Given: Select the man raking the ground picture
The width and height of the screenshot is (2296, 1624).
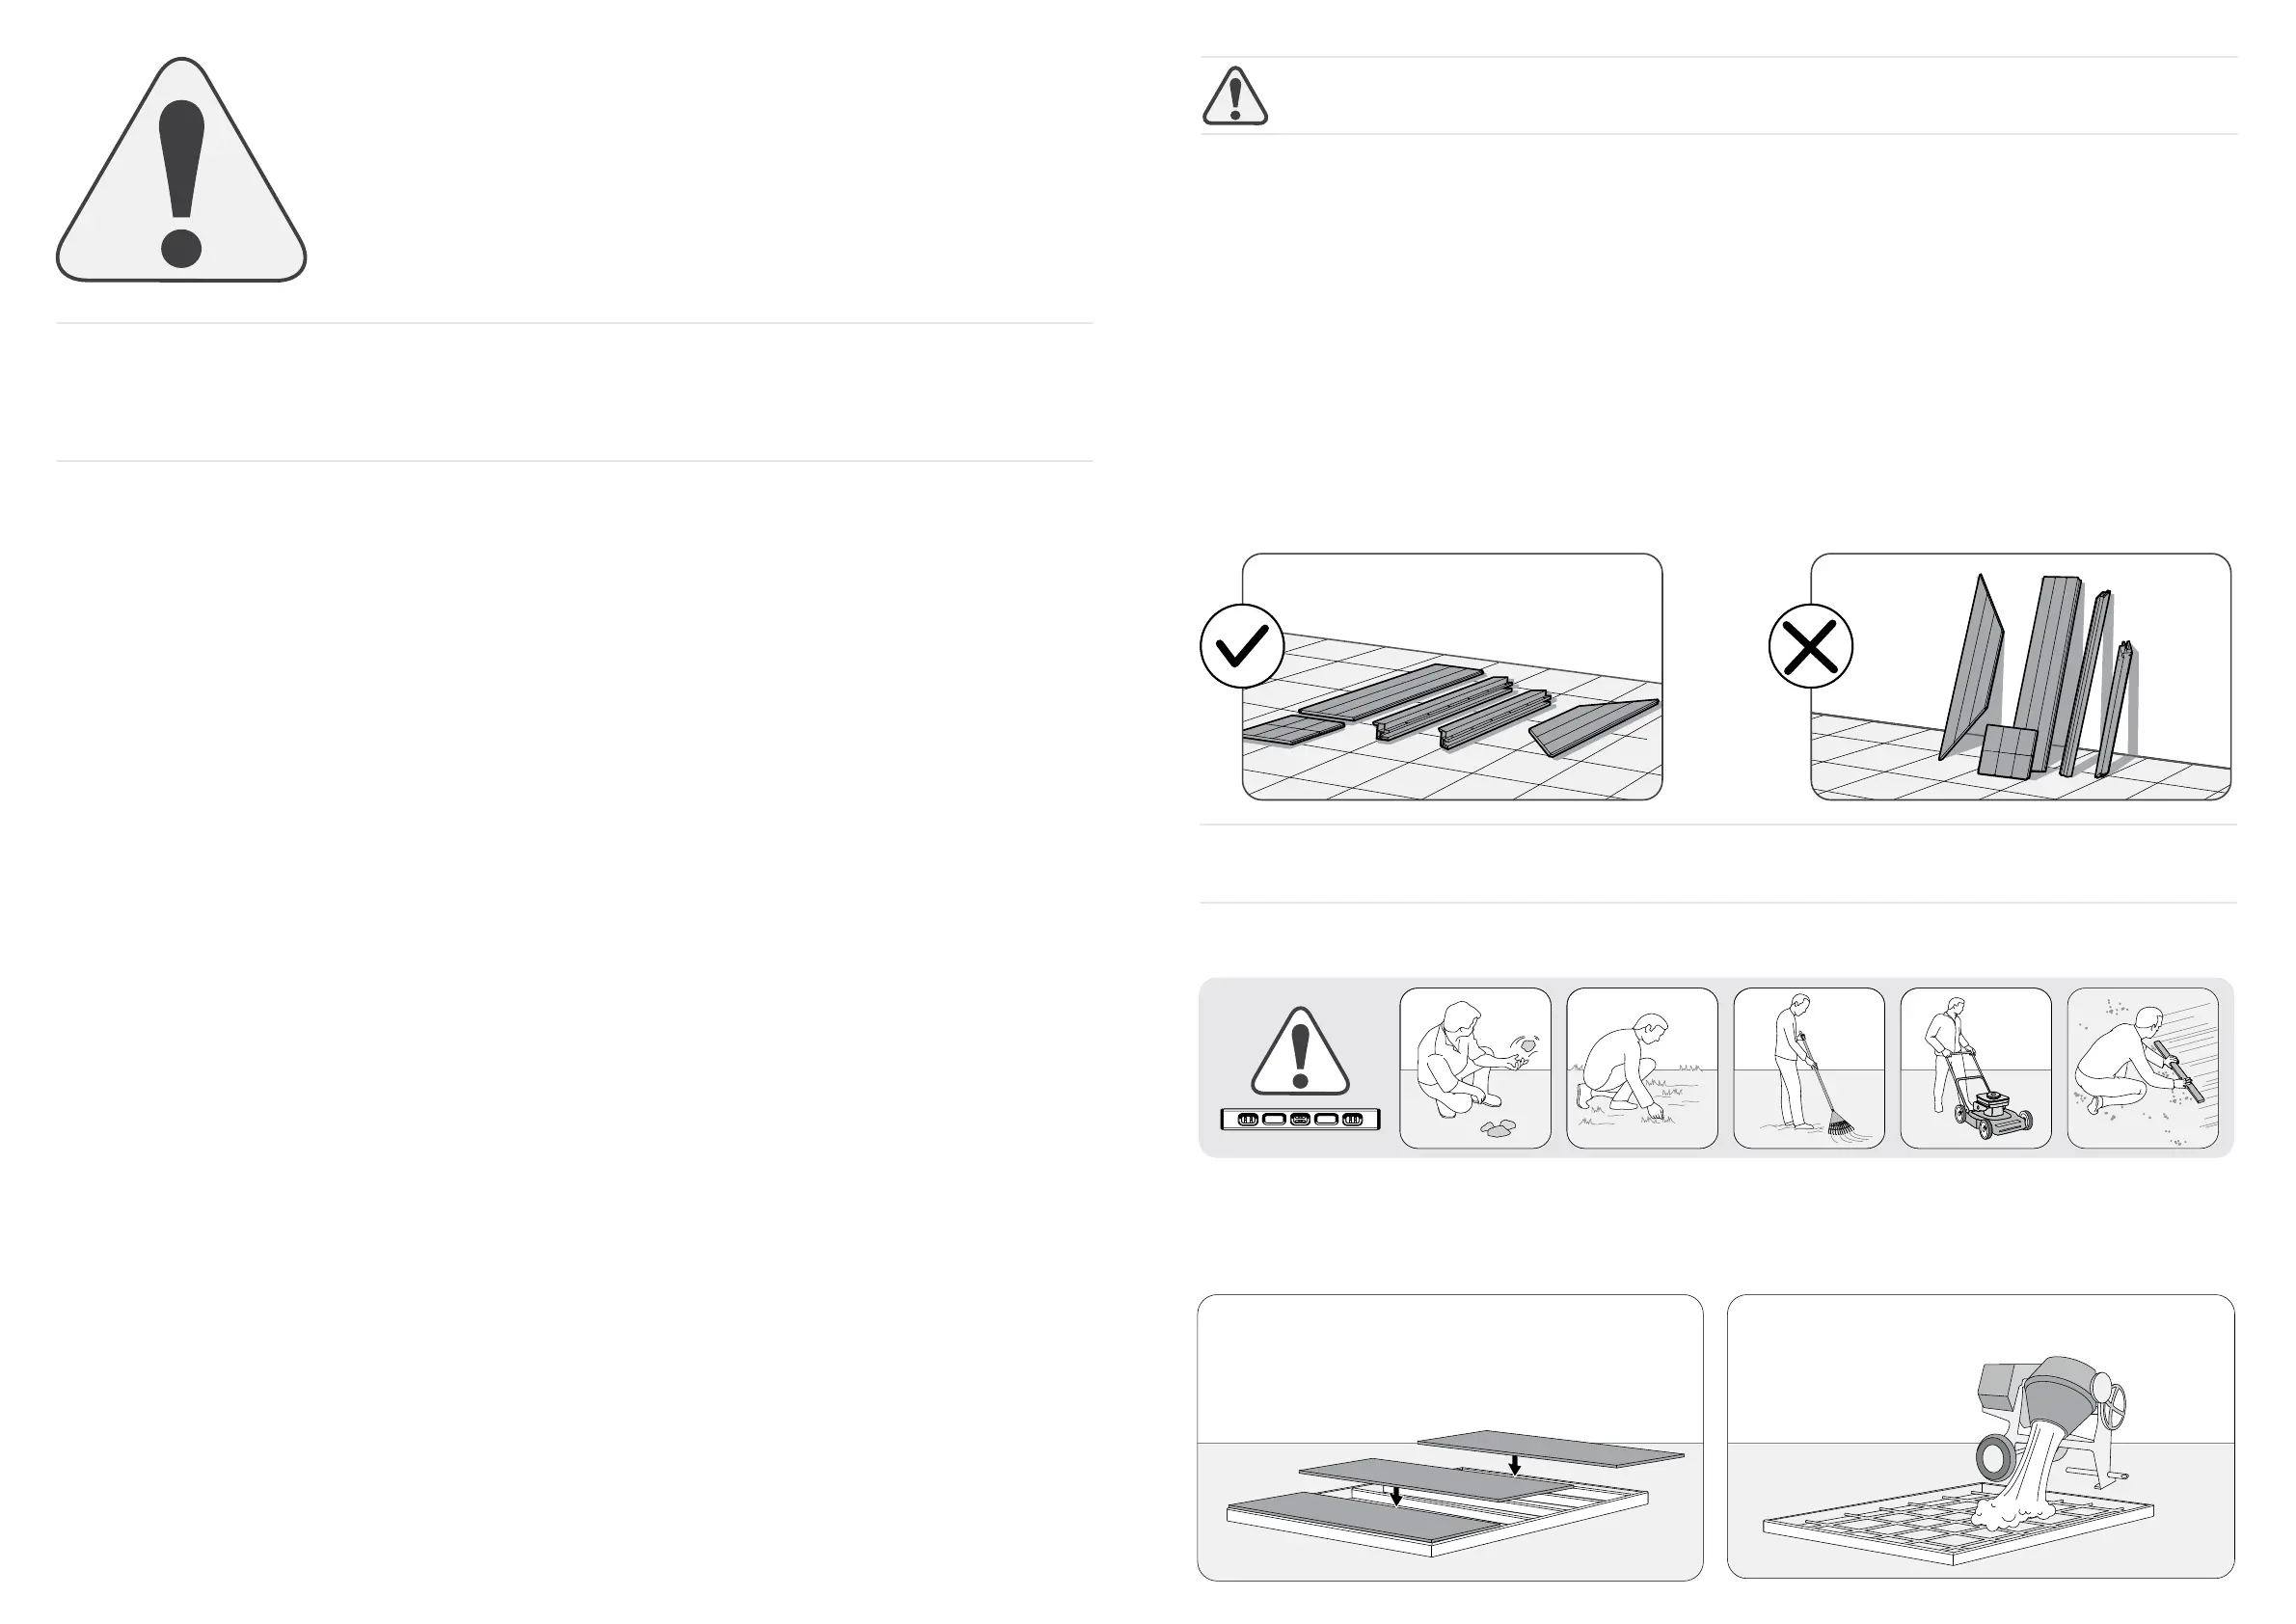Looking at the screenshot, I should pyautogui.click(x=1809, y=1068).
